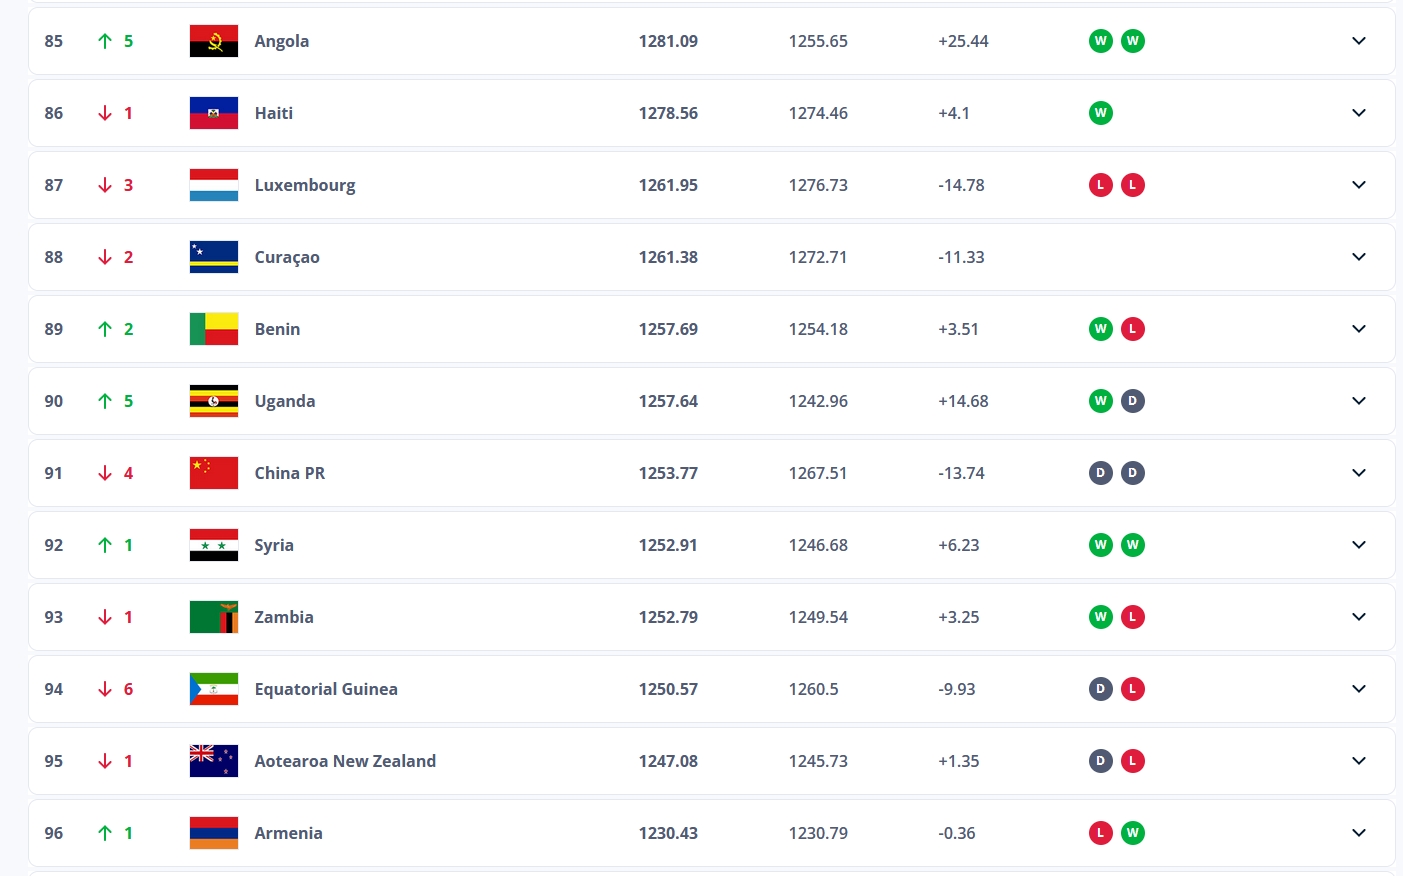The image size is (1403, 876).
Task: Click the Angola flag icon
Action: pyautogui.click(x=214, y=41)
